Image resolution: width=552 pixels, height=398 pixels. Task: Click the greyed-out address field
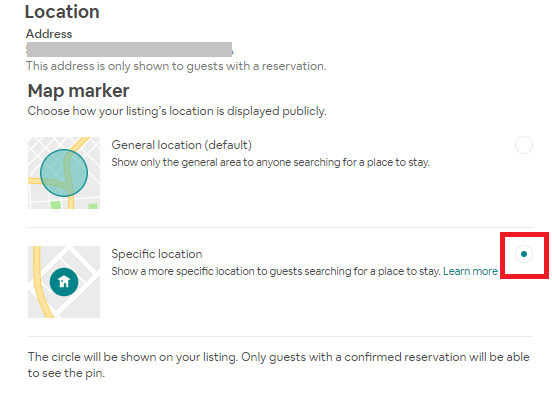coord(129,49)
